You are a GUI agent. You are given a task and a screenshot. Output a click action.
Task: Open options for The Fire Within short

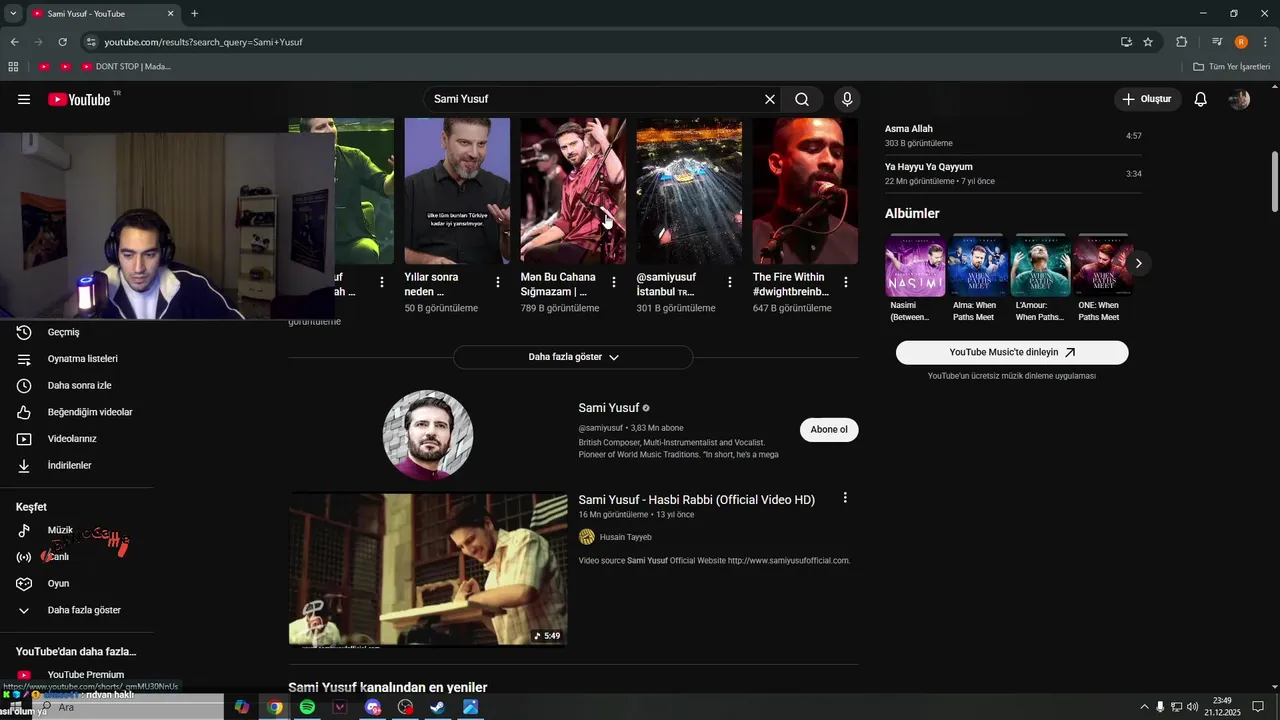coord(846,283)
